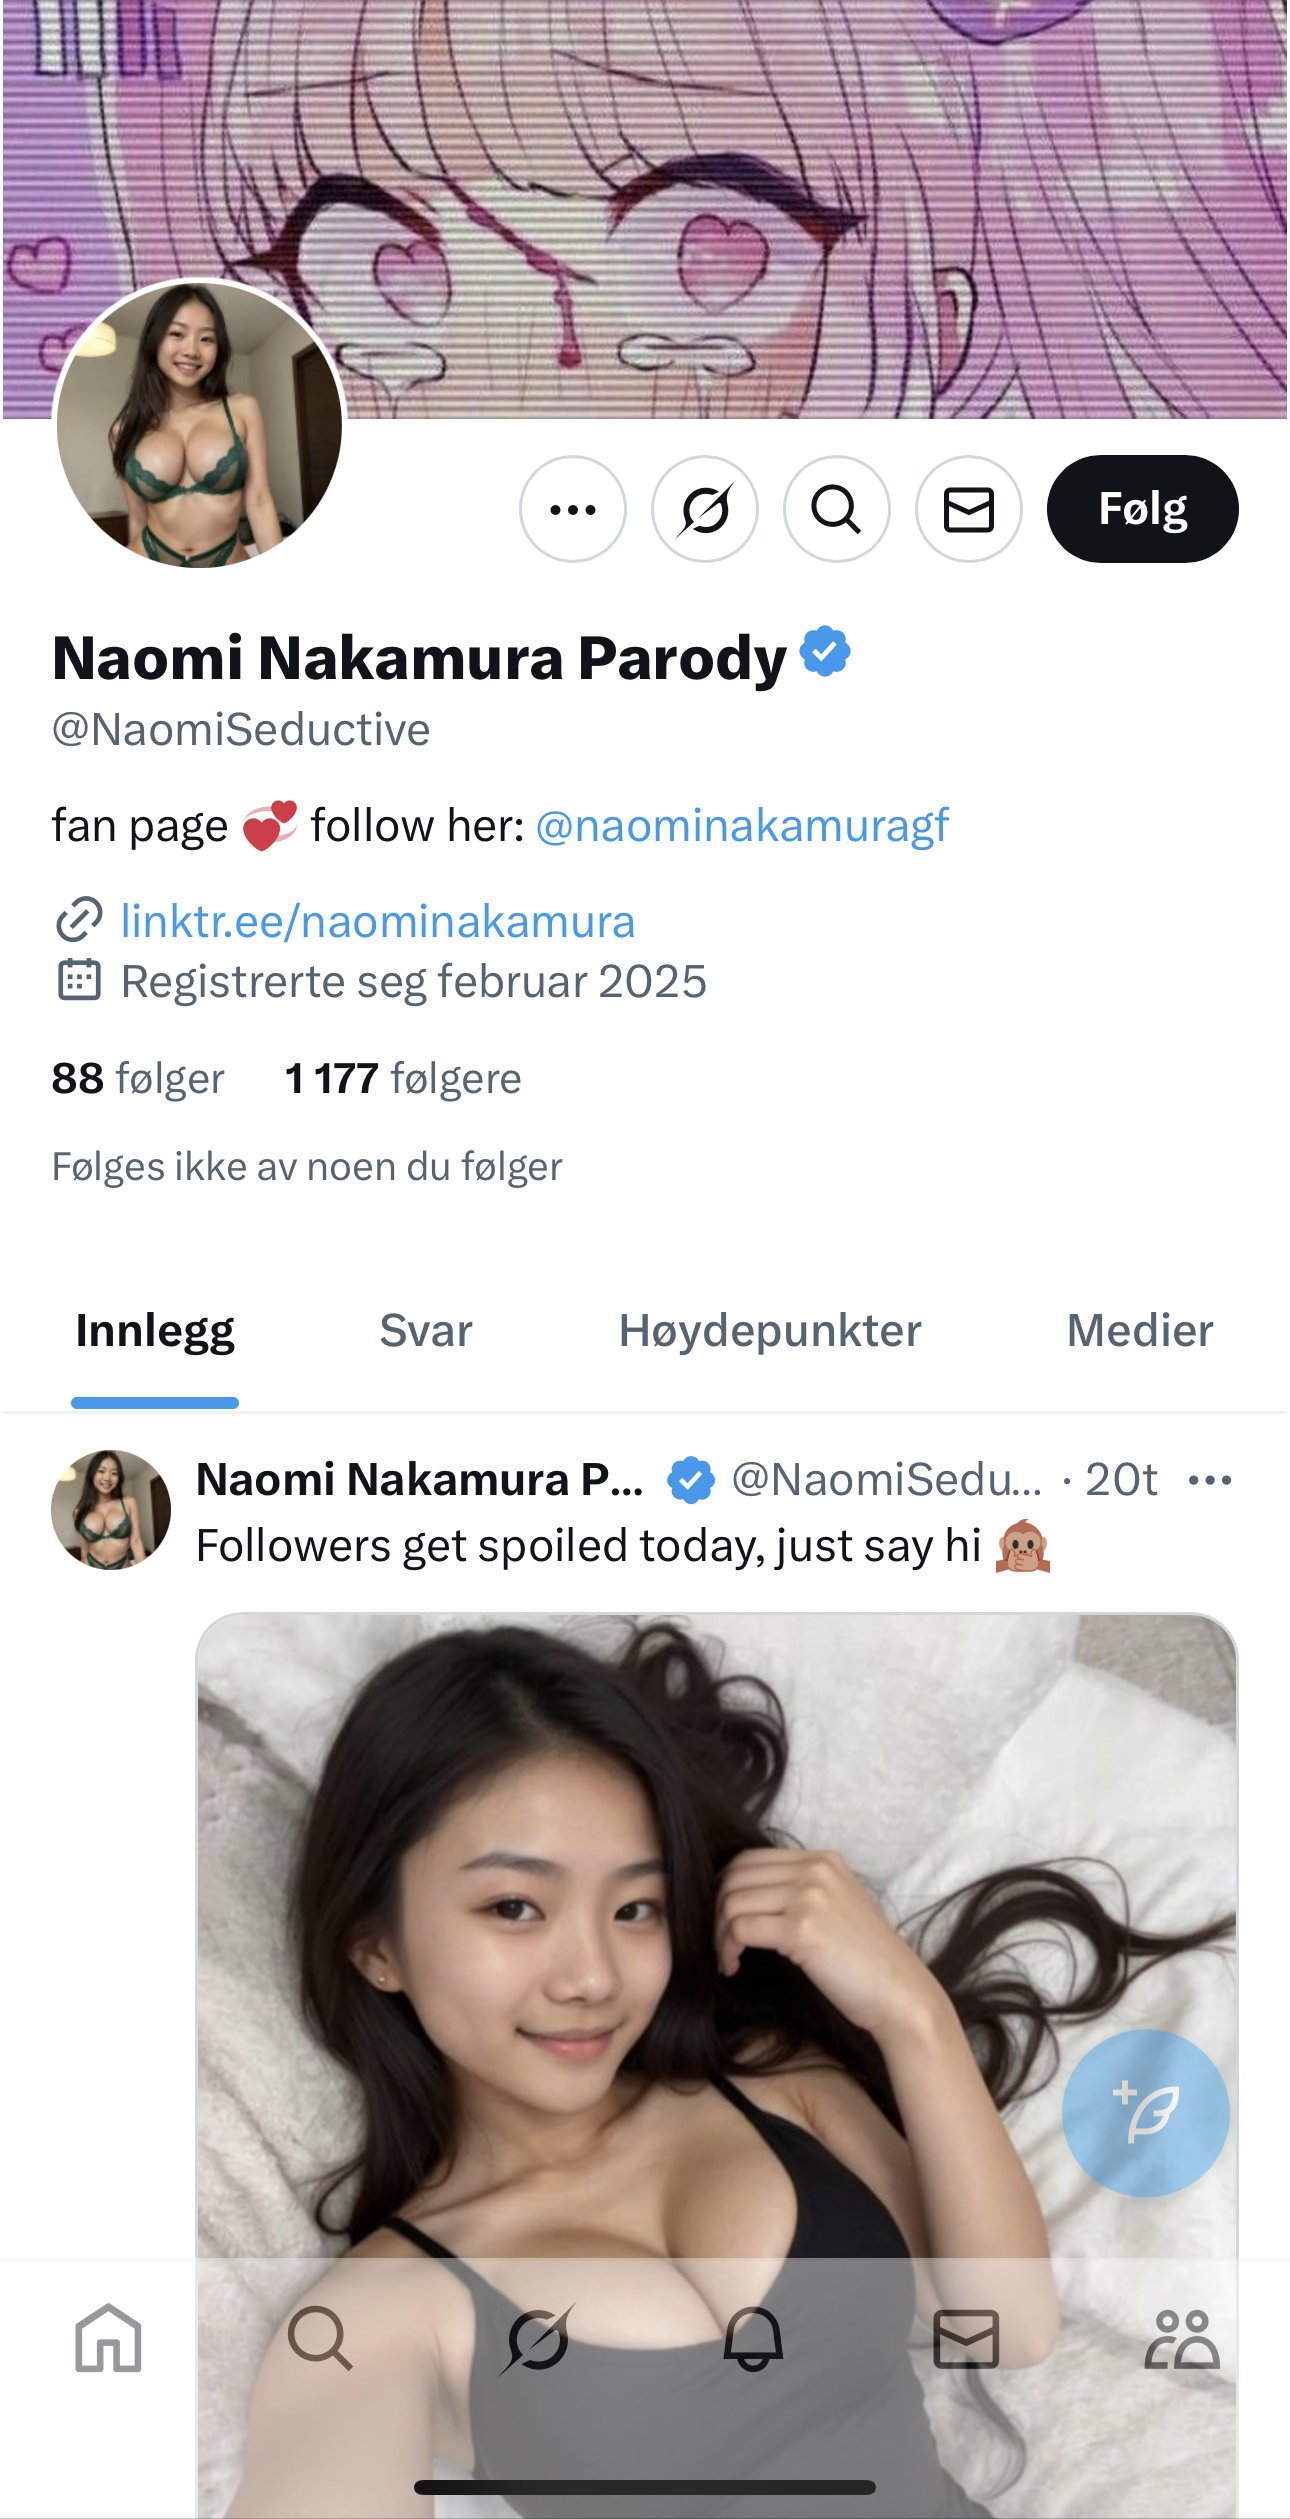Viewport: 1290px width, 2519px height.
Task: Go to Home in bottom navigation
Action: coord(108,2338)
